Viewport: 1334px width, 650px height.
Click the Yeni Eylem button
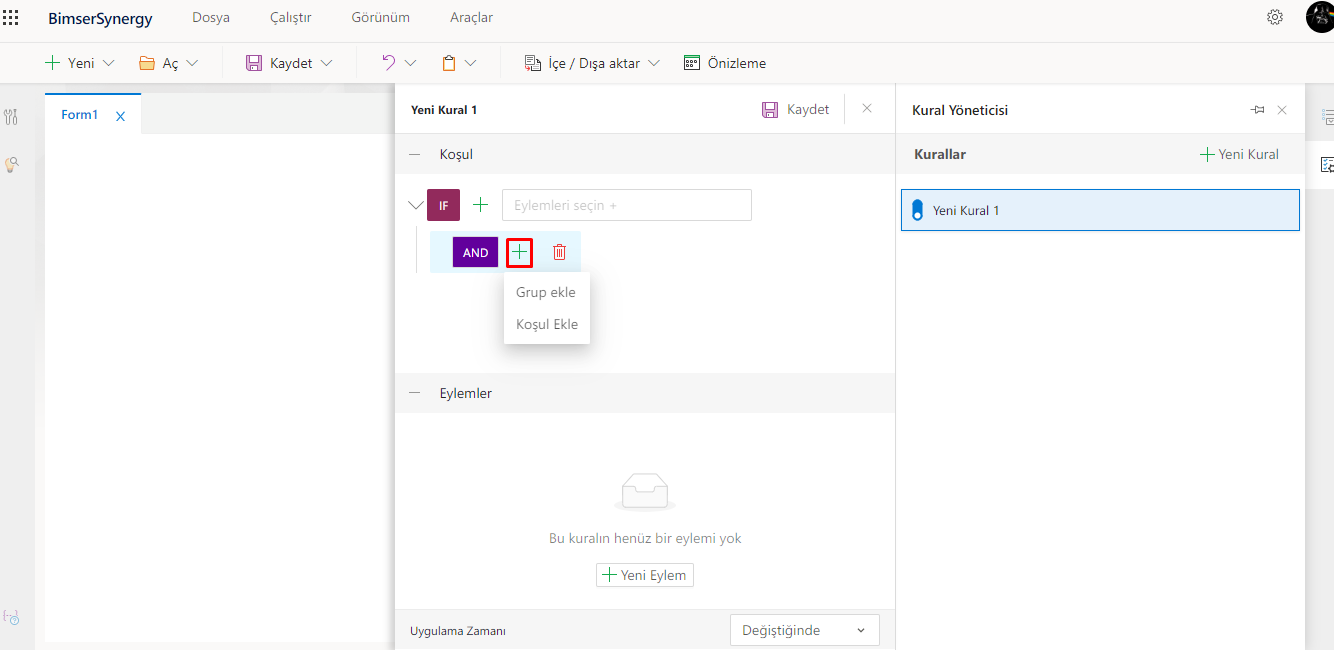(644, 575)
